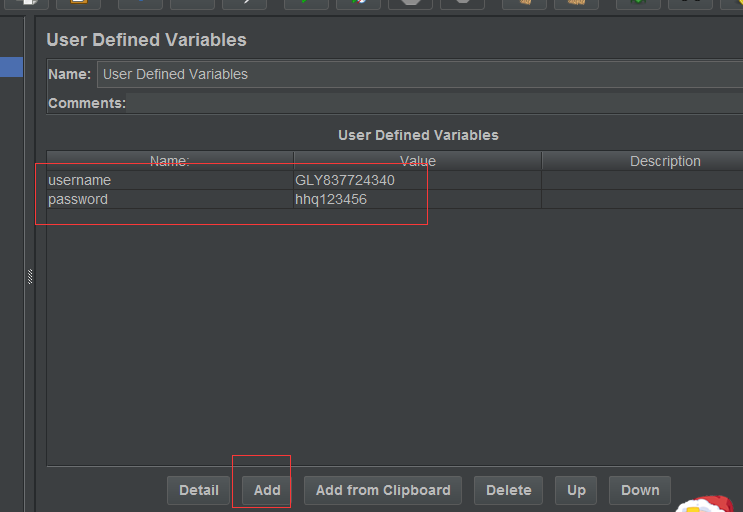The width and height of the screenshot is (743, 512).
Task: Move the variable Up
Action: pos(576,490)
